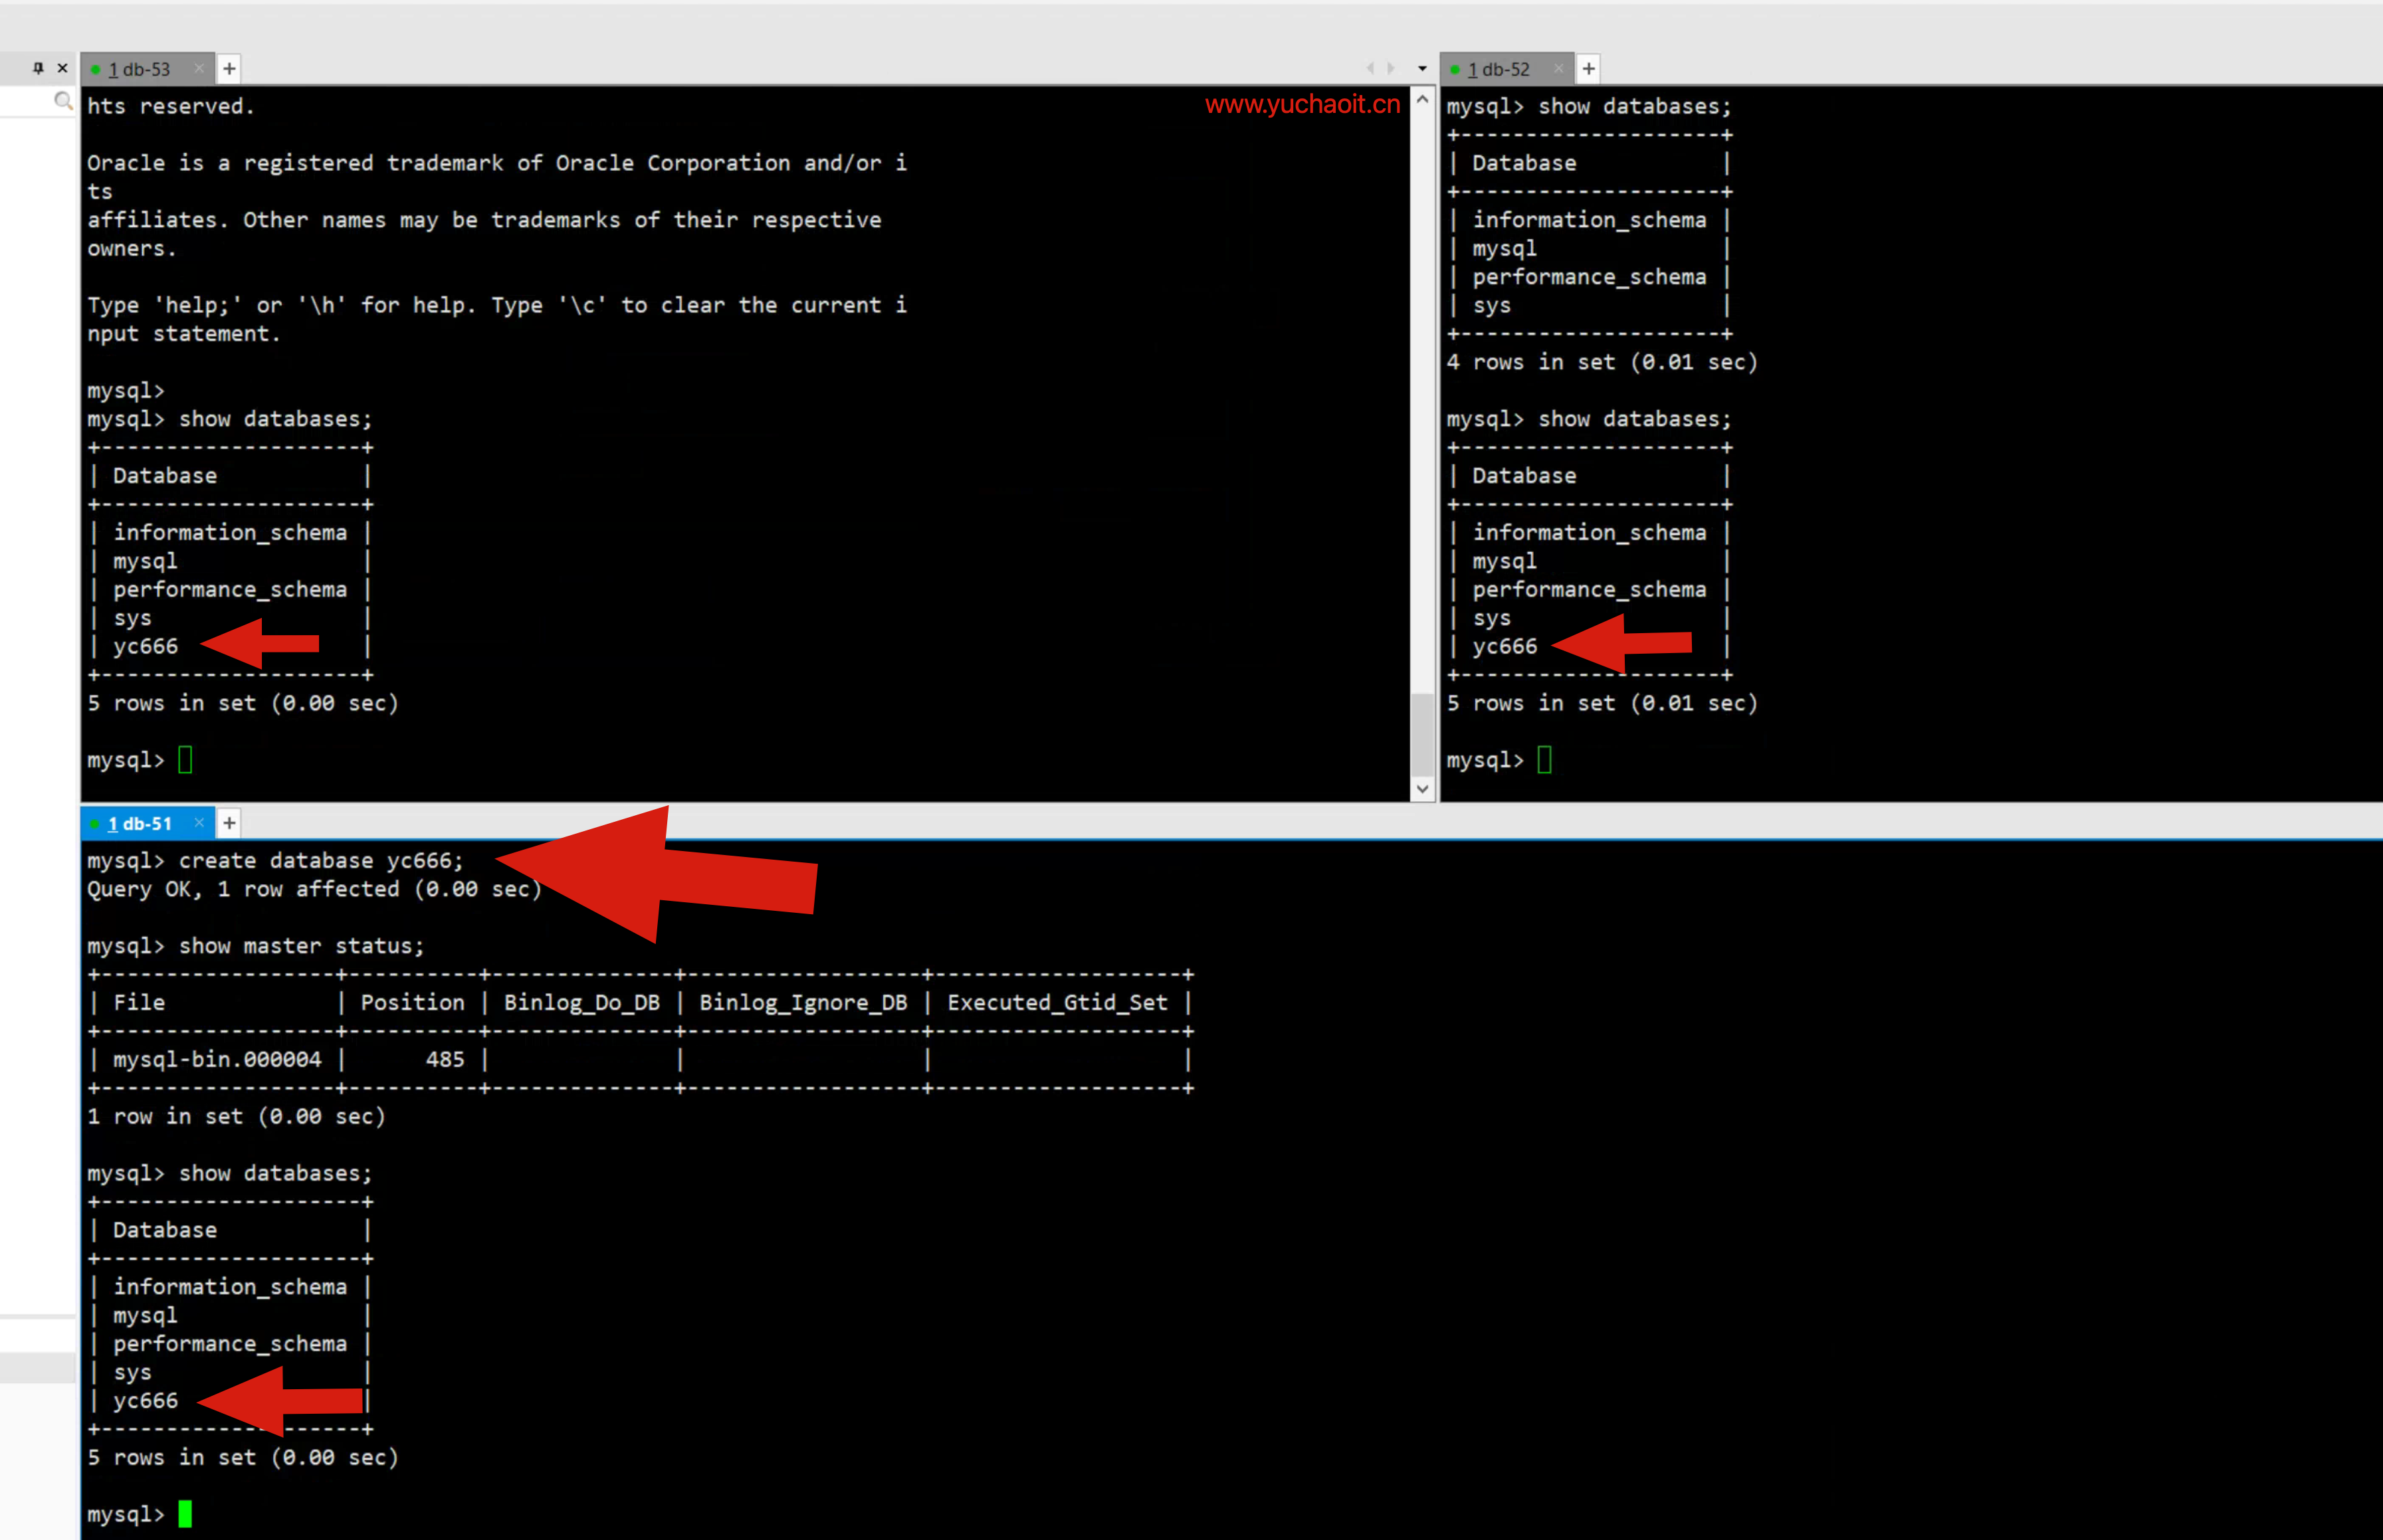The height and width of the screenshot is (1540, 2383).
Task: Switch to the db-52 session tab
Action: (x=1499, y=69)
